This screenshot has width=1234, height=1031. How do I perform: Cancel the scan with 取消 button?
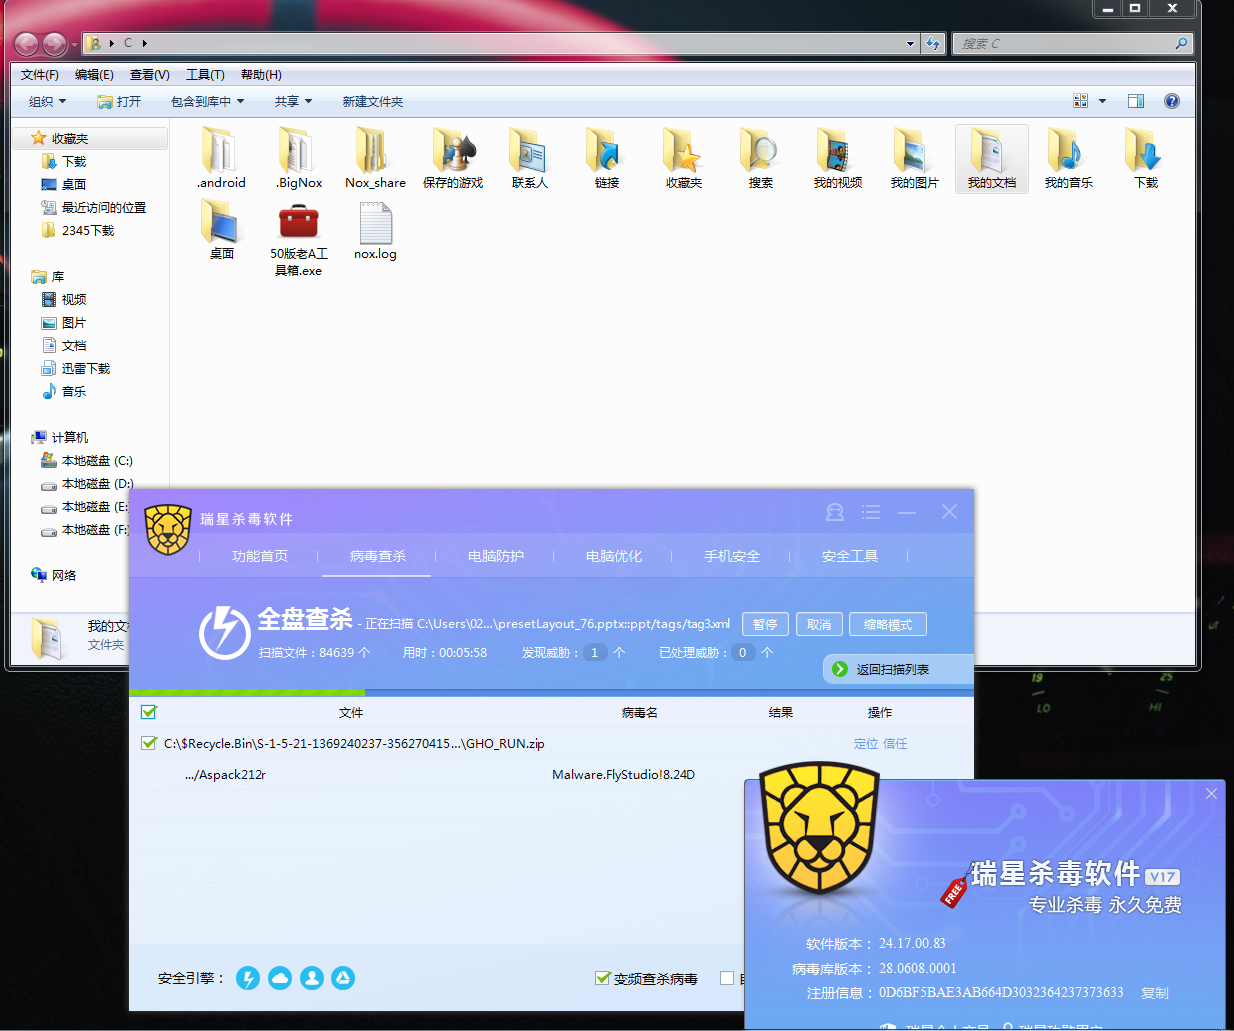(x=819, y=624)
